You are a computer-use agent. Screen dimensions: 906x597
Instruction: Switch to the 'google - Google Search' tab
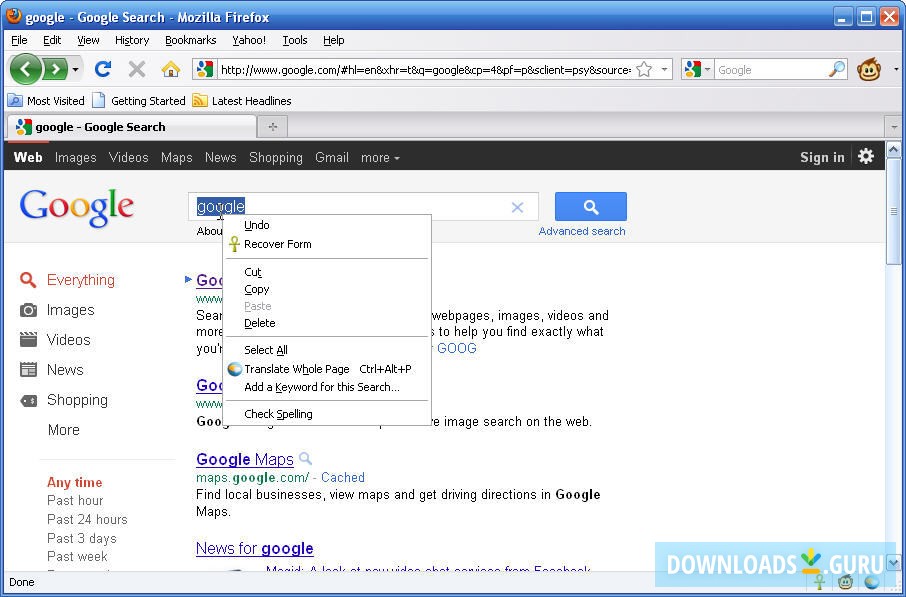coord(132,127)
